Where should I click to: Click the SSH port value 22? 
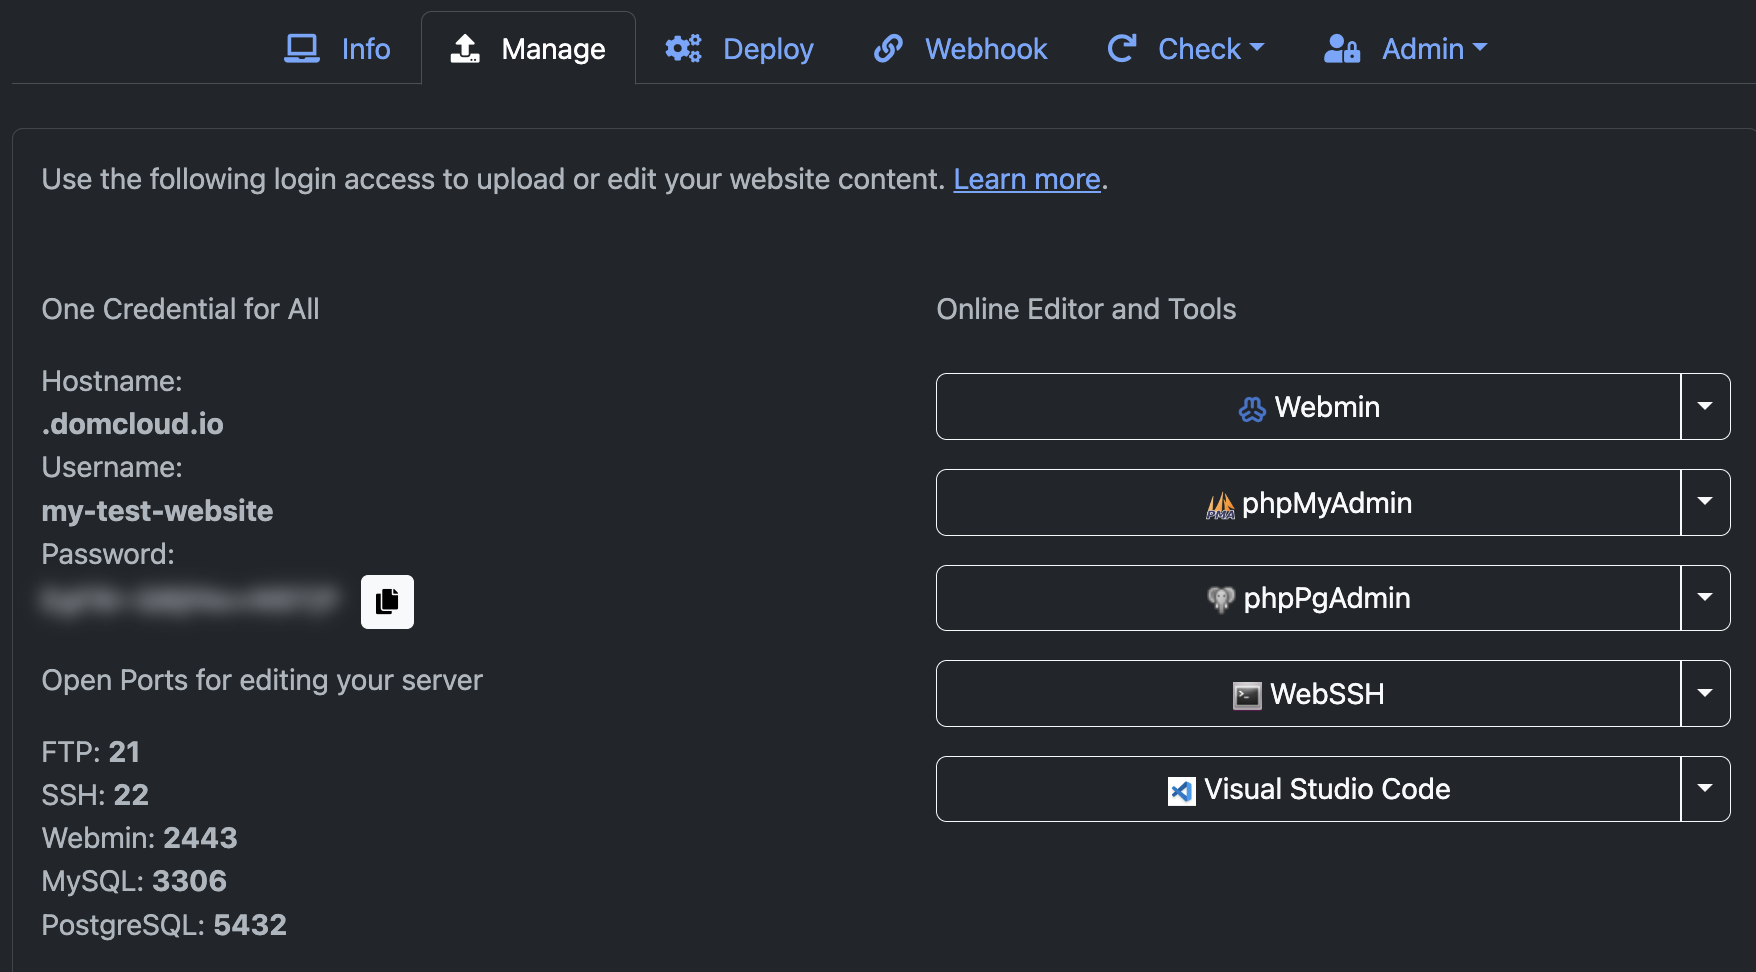[131, 795]
